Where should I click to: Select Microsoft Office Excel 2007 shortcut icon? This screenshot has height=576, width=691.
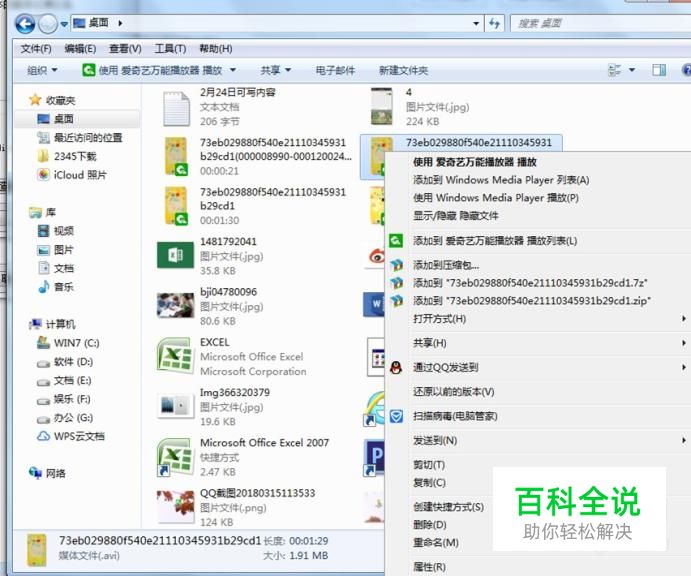[x=175, y=457]
